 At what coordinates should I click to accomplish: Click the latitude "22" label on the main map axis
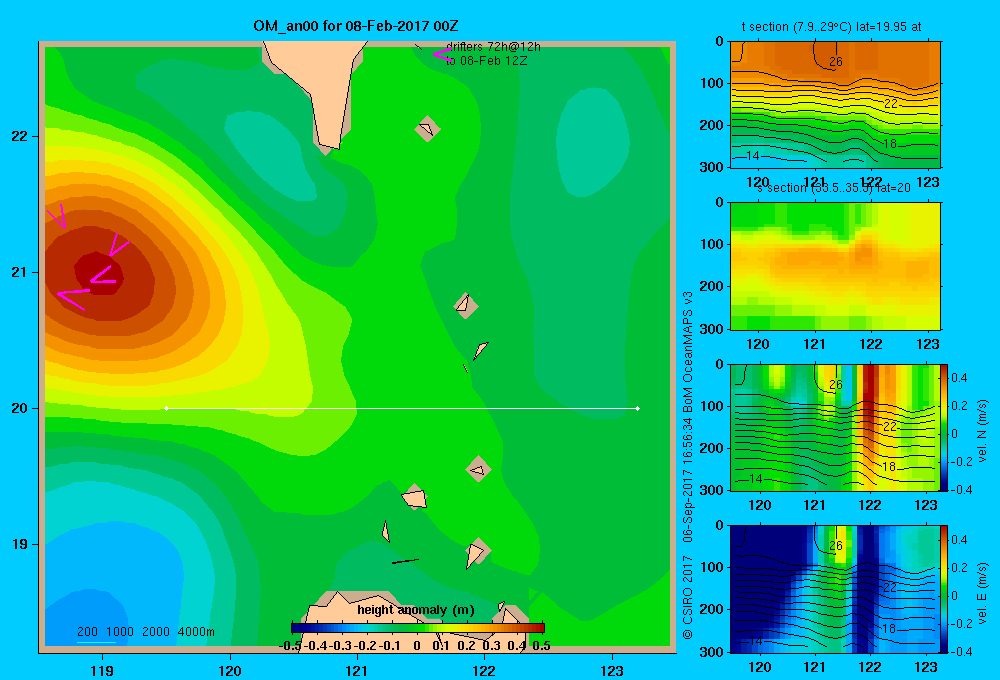click(x=20, y=136)
